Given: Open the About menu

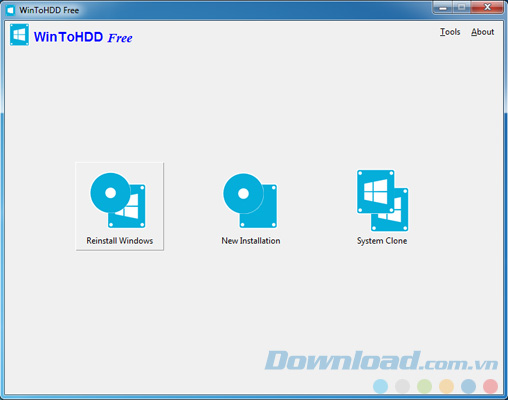Looking at the screenshot, I should point(482,32).
